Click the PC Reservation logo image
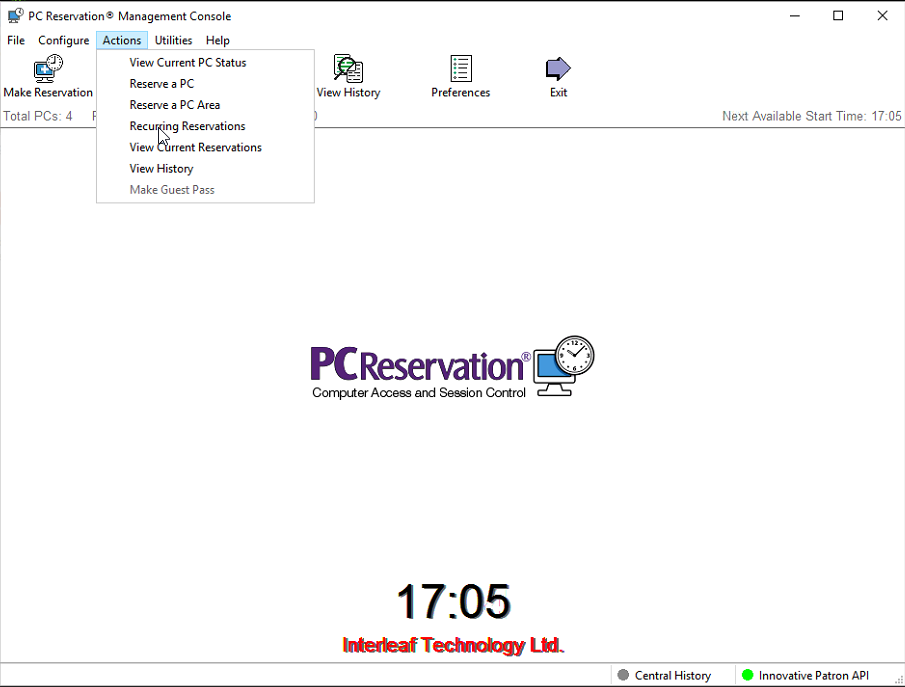The image size is (905, 687). coord(452,368)
